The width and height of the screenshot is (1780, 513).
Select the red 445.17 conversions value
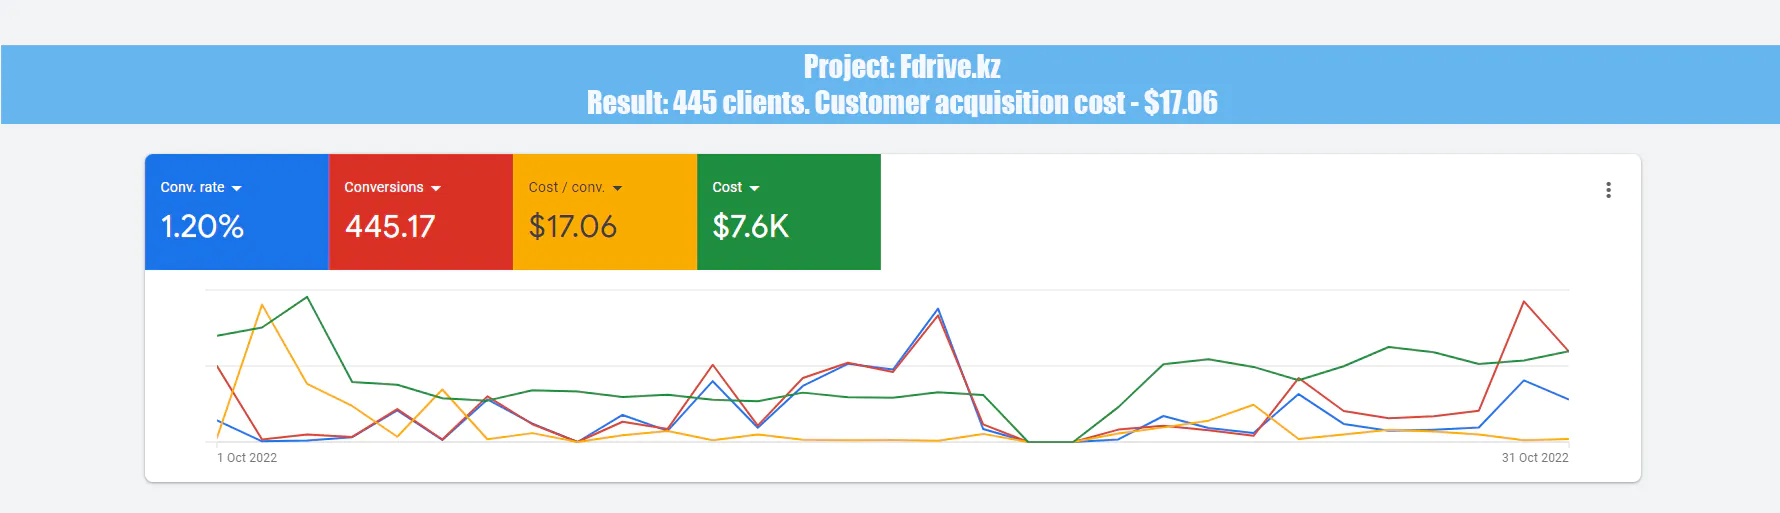(x=390, y=226)
